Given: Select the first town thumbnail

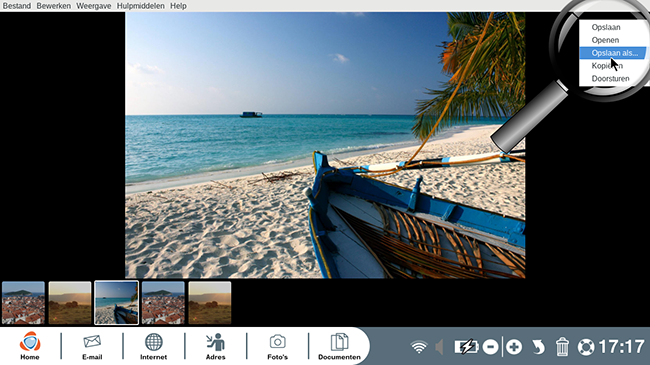Looking at the screenshot, I should pos(23,303).
